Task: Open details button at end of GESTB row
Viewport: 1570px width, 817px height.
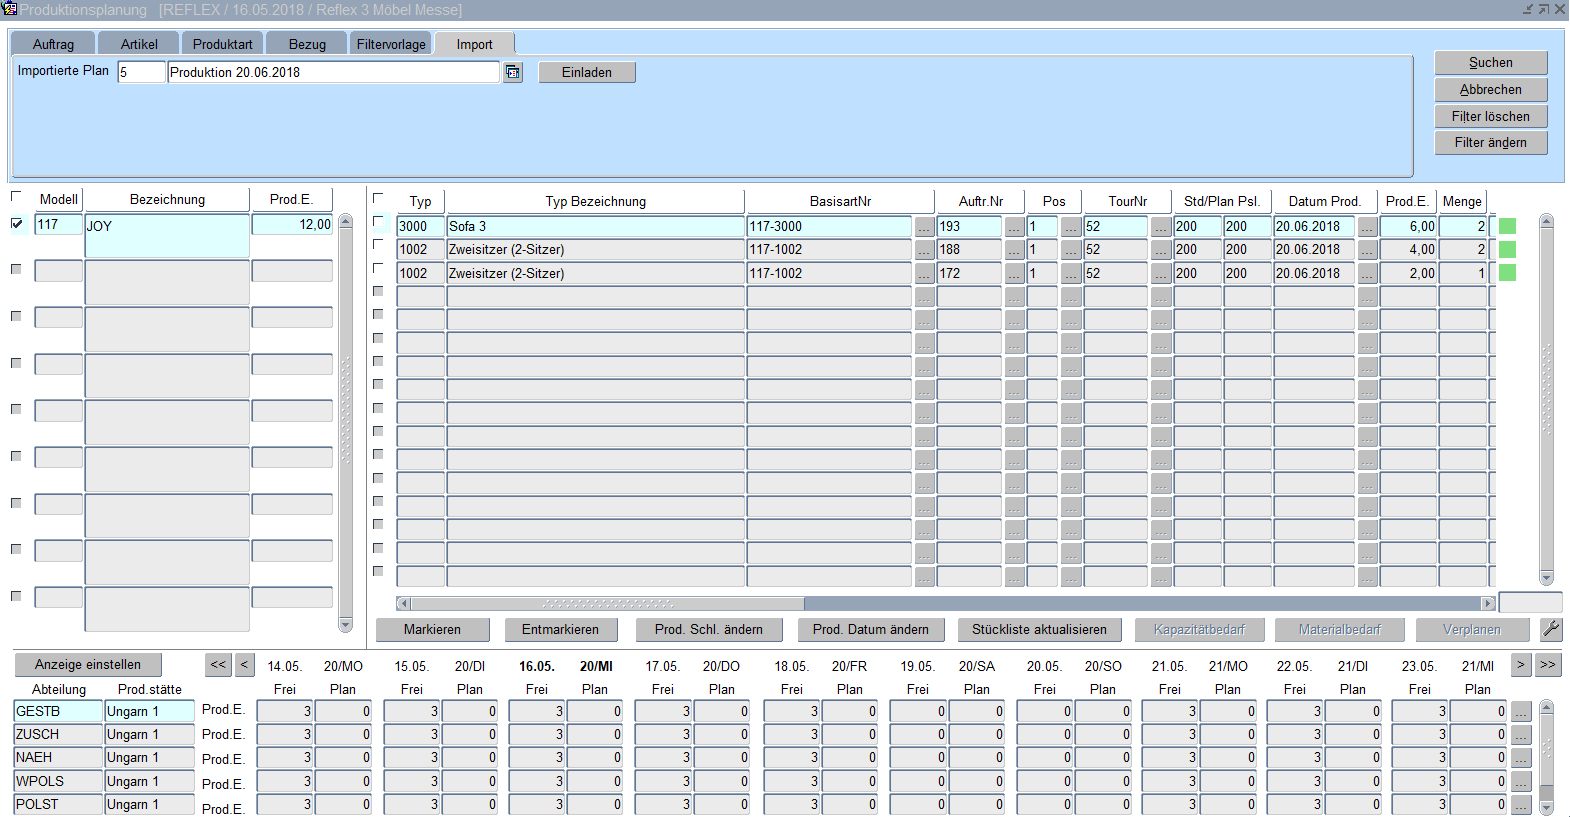Action: click(1521, 712)
